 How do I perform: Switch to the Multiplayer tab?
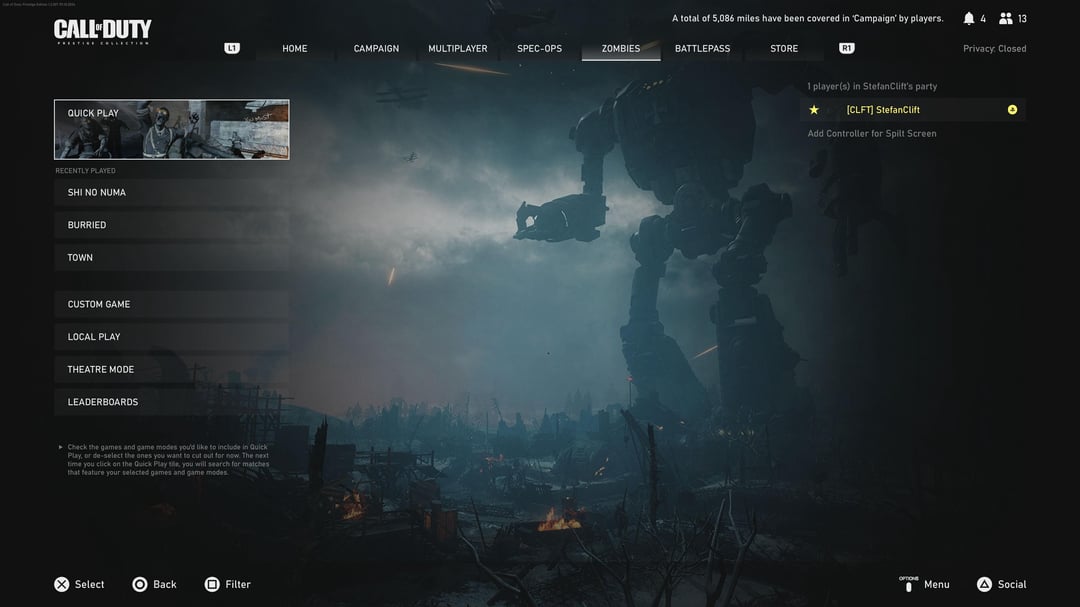tap(457, 48)
